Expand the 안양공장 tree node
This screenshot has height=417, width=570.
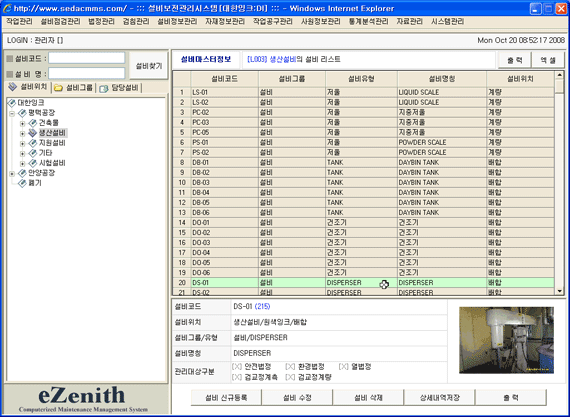[x=12, y=174]
